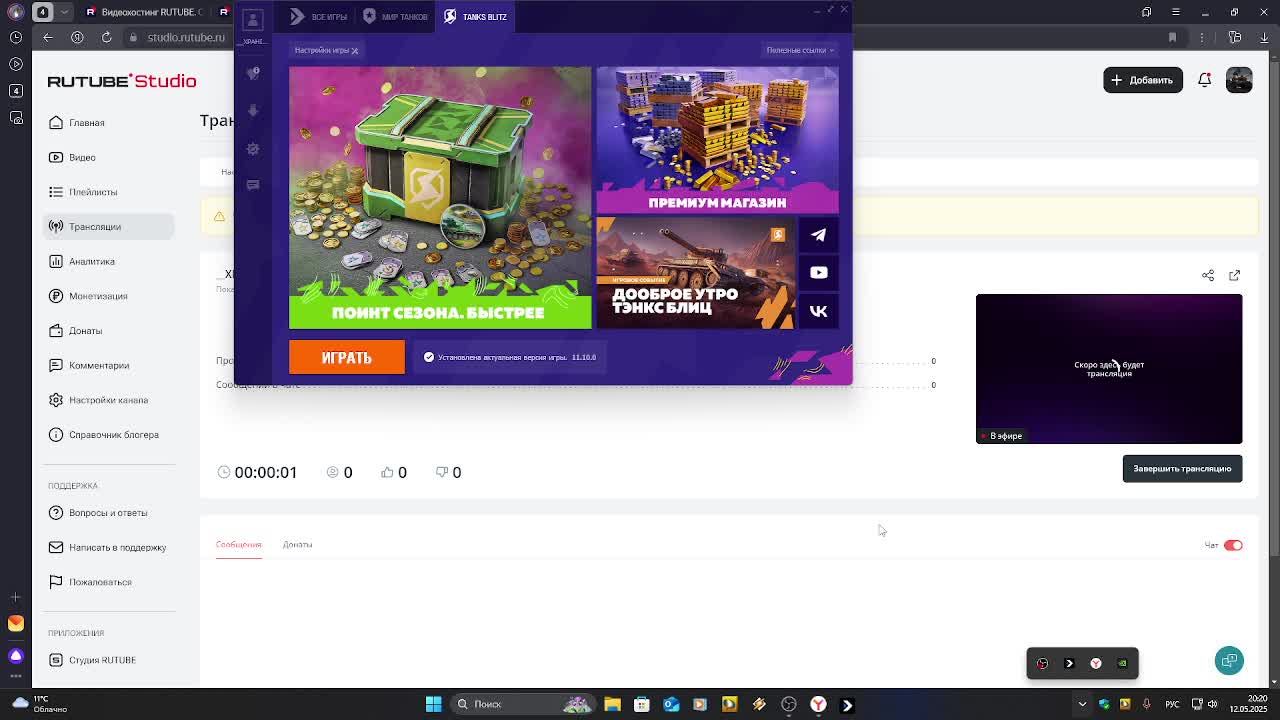Image resolution: width=1280 pixels, height=720 pixels.
Task: Toggle the Чат switch off
Action: pos(1233,545)
